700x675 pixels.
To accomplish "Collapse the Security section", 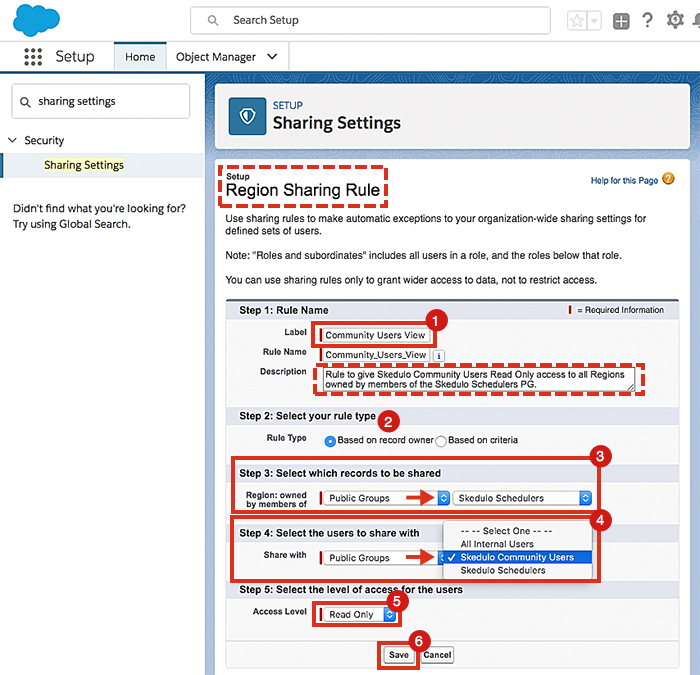I will 12,140.
